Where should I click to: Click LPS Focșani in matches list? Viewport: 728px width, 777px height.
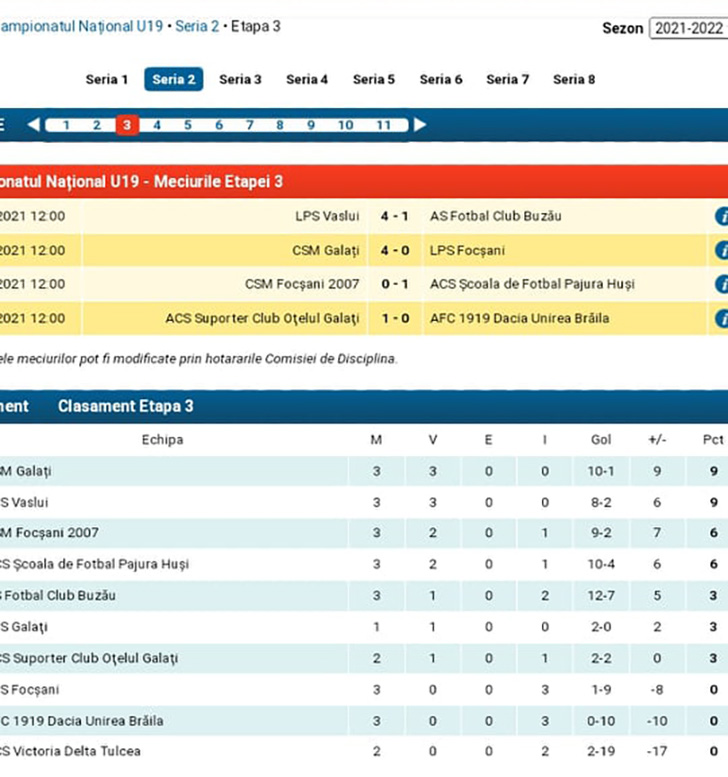click(467, 251)
